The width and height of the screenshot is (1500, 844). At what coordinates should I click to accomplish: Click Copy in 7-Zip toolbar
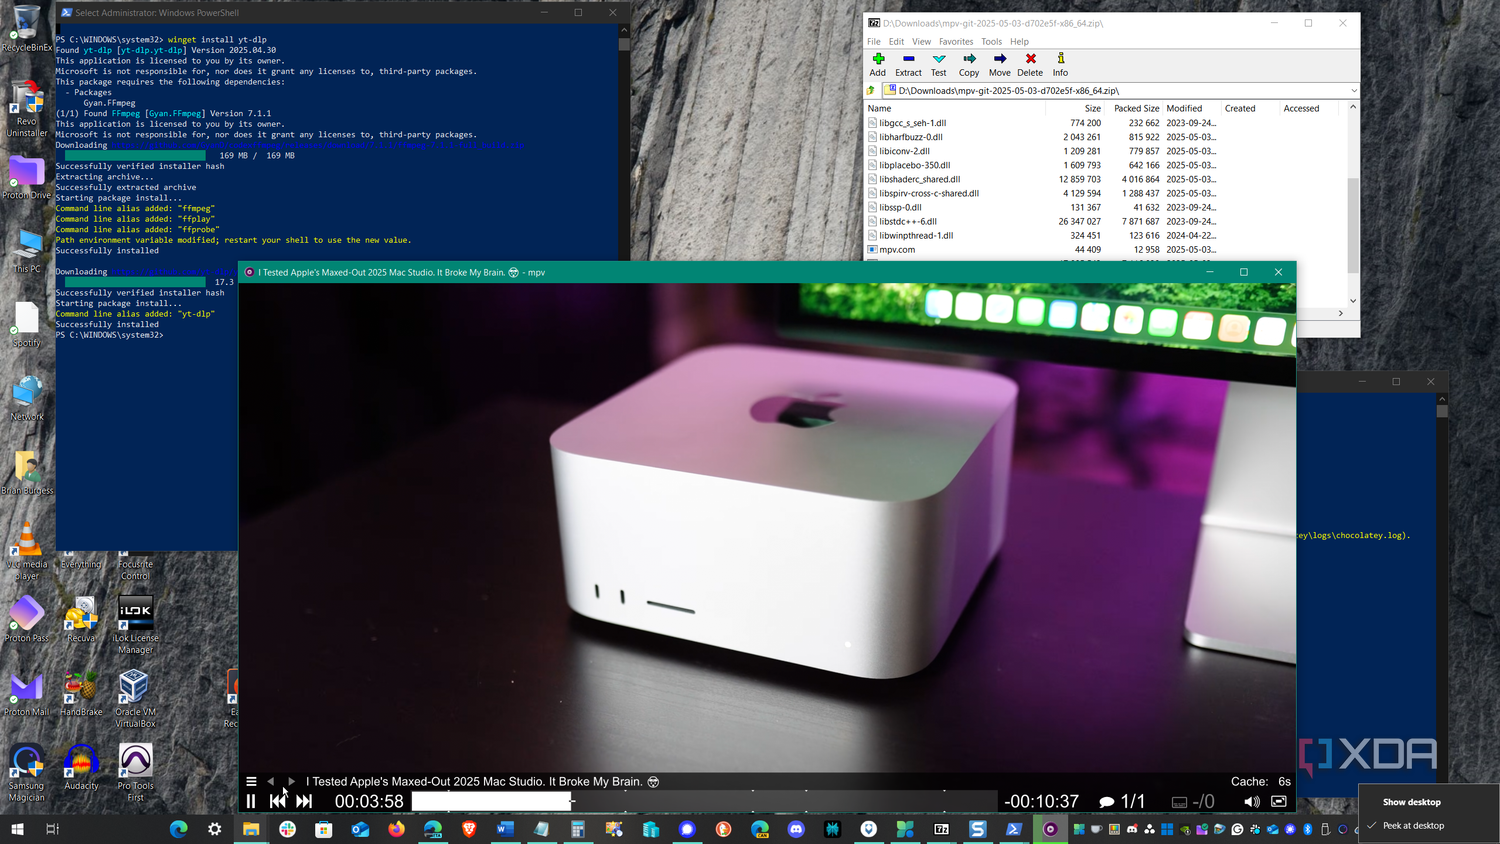tap(969, 65)
